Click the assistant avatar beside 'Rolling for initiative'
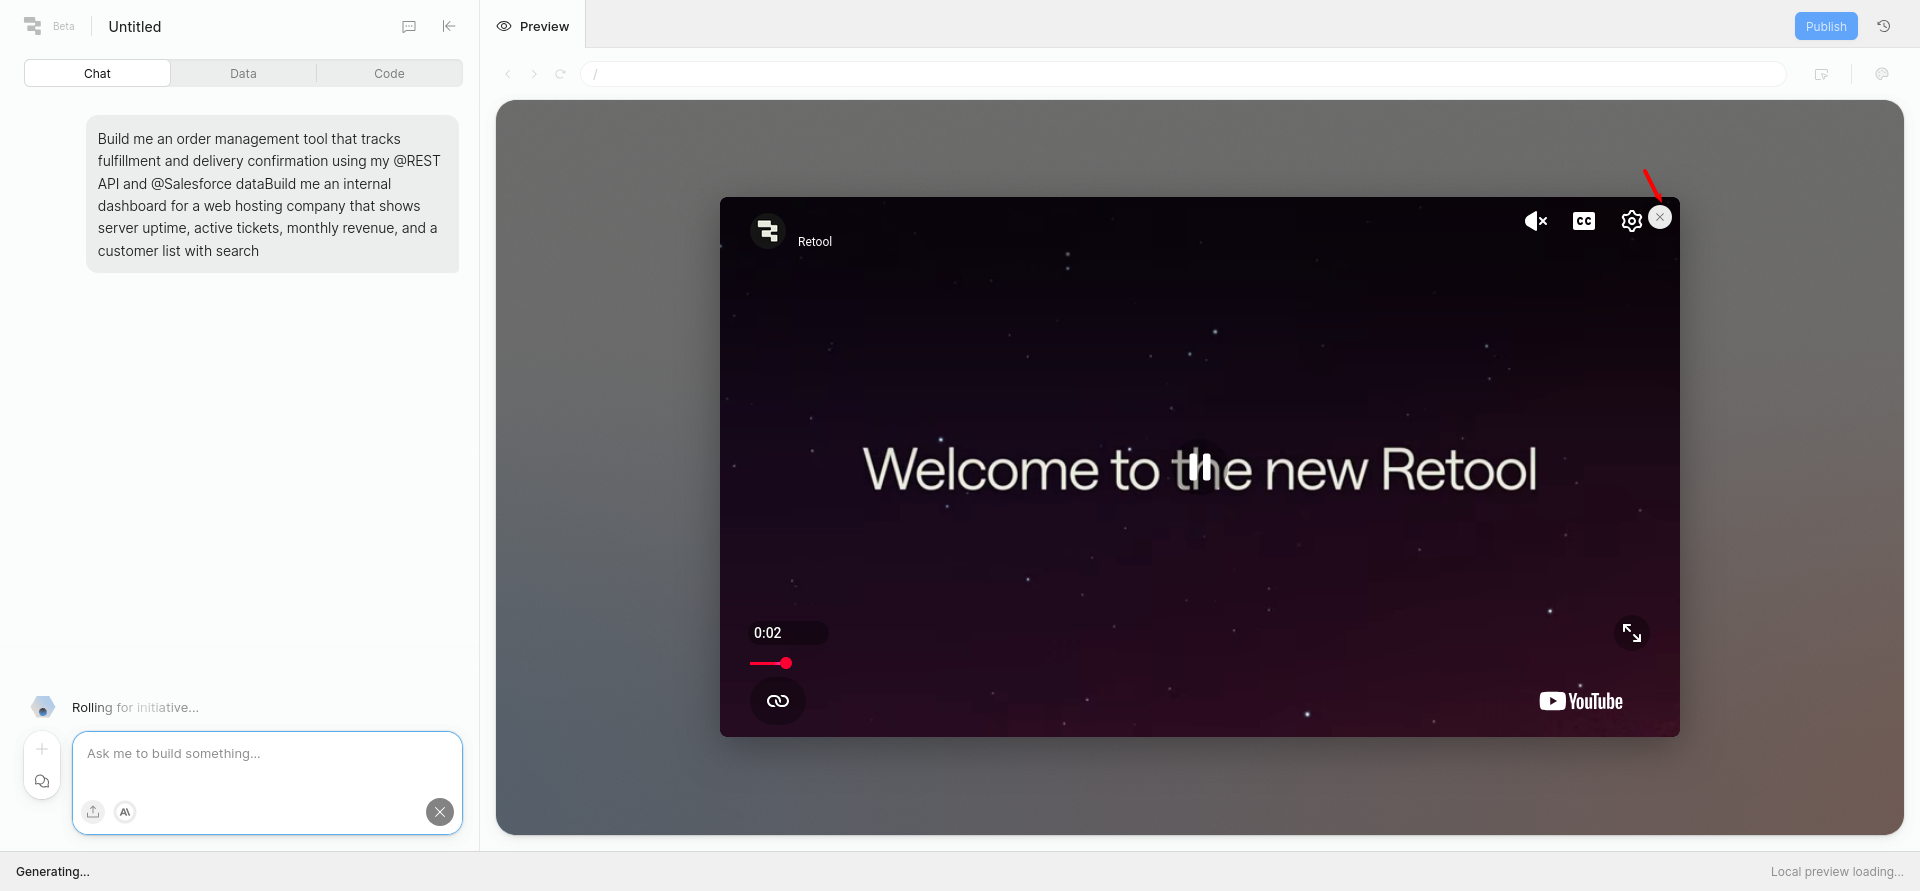This screenshot has width=1920, height=891. click(43, 707)
